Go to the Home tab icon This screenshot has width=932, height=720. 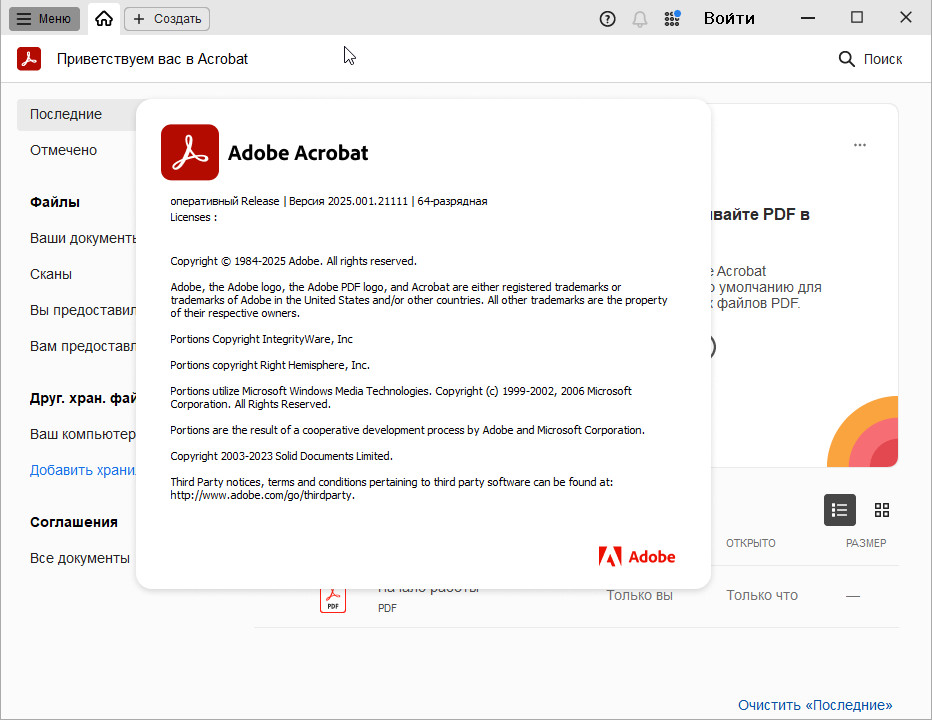tap(104, 18)
